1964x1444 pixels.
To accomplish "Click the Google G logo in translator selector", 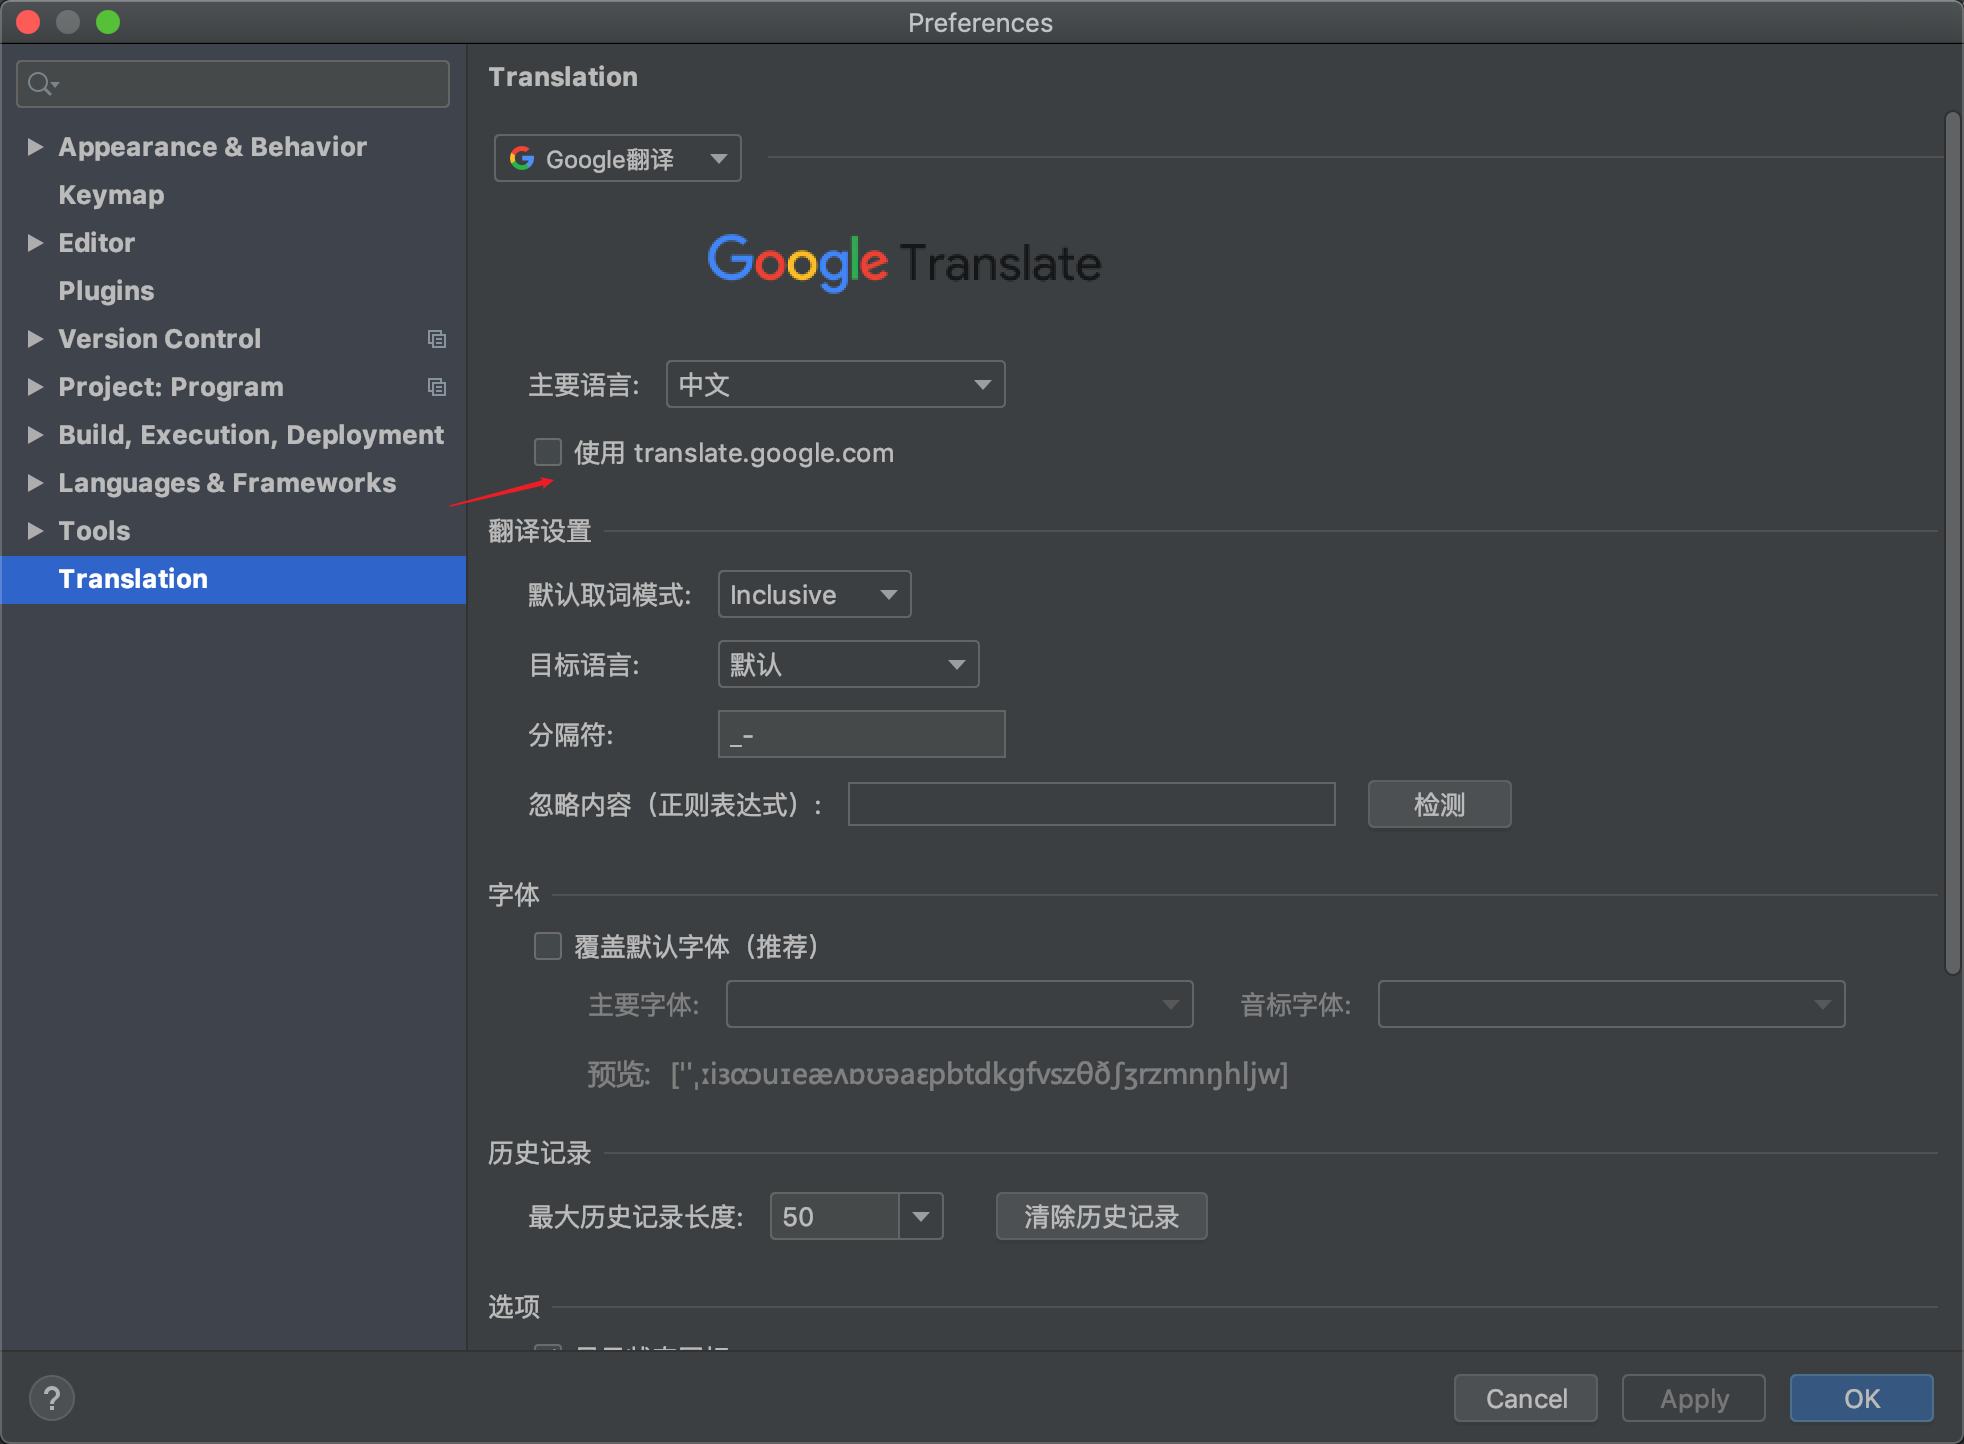I will point(522,158).
